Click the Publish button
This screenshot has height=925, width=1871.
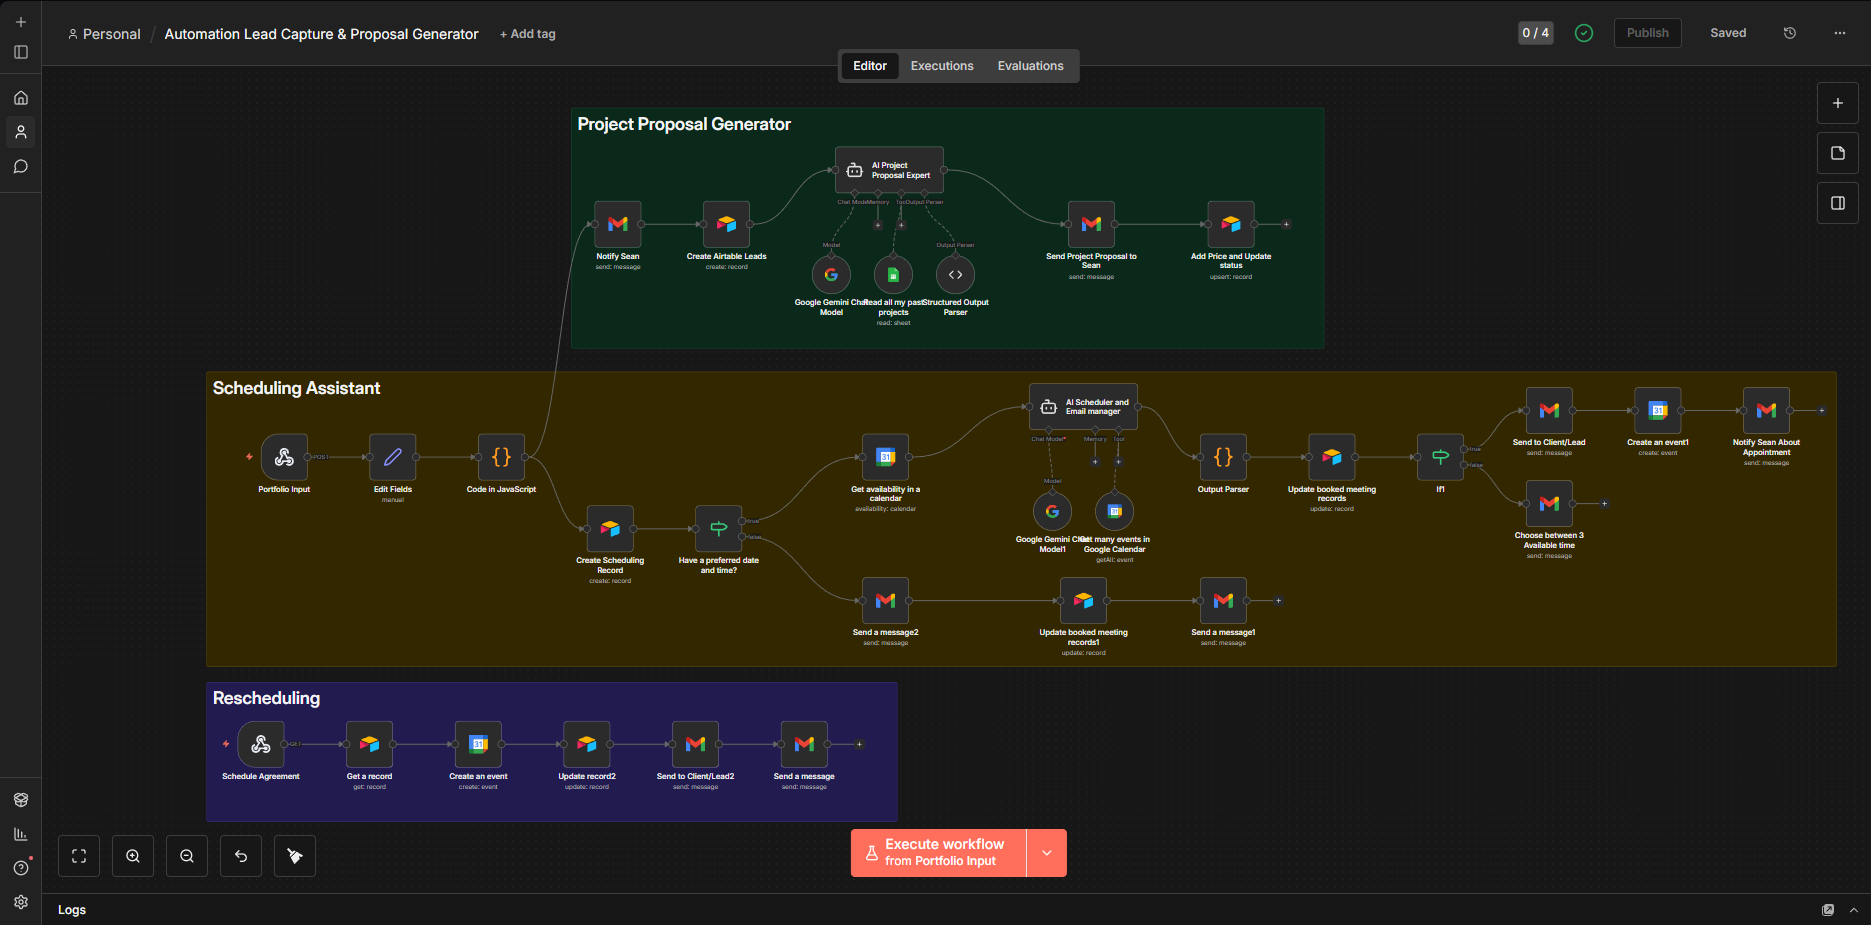1647,33
